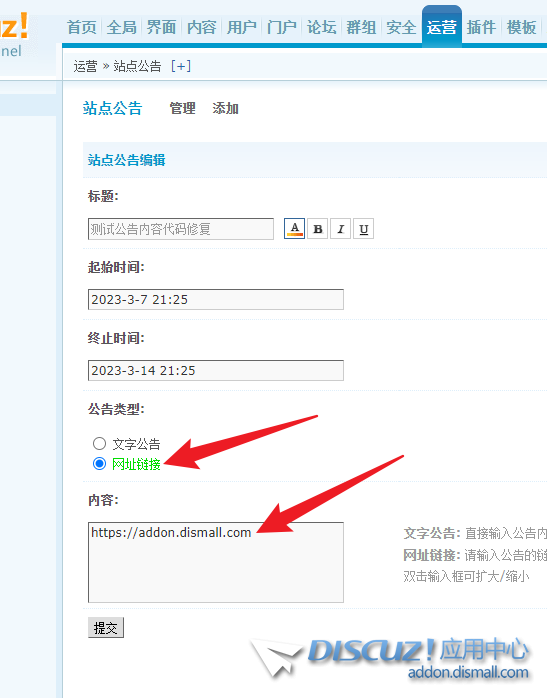Image resolution: width=547 pixels, height=698 pixels.
Task: Select the 文字公告 radio option
Action: (99, 443)
